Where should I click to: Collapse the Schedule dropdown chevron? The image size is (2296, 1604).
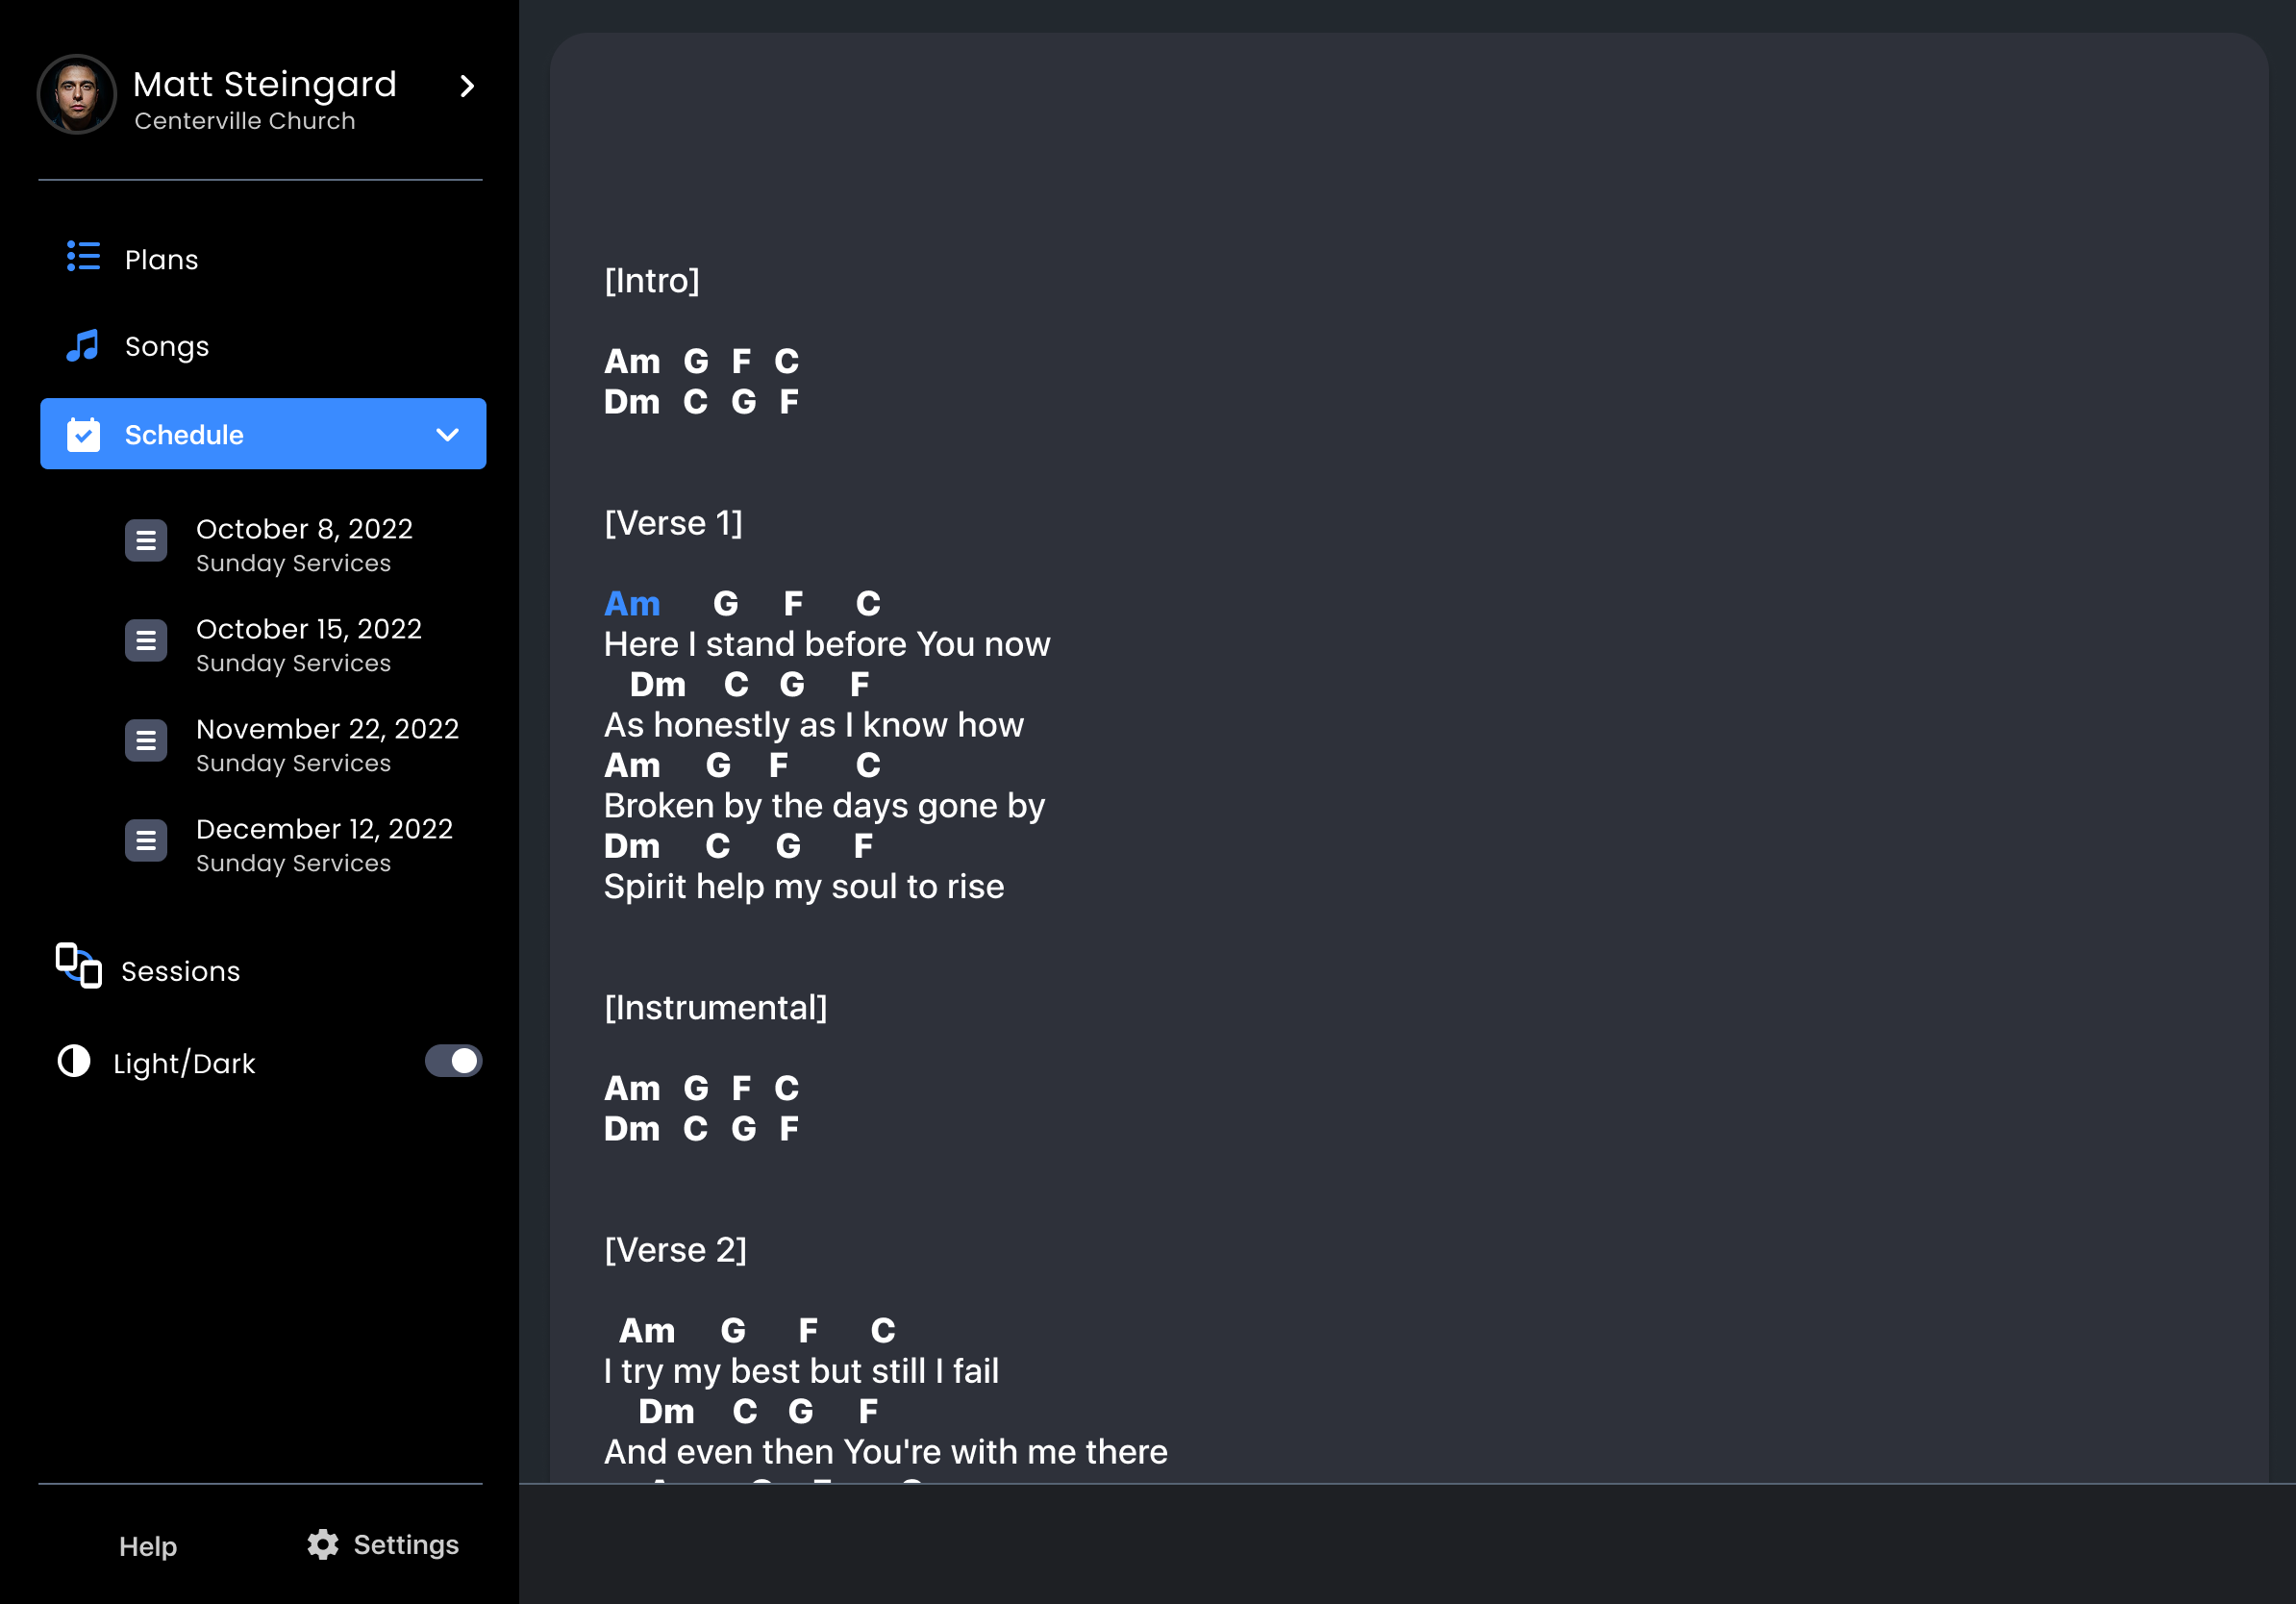[447, 434]
